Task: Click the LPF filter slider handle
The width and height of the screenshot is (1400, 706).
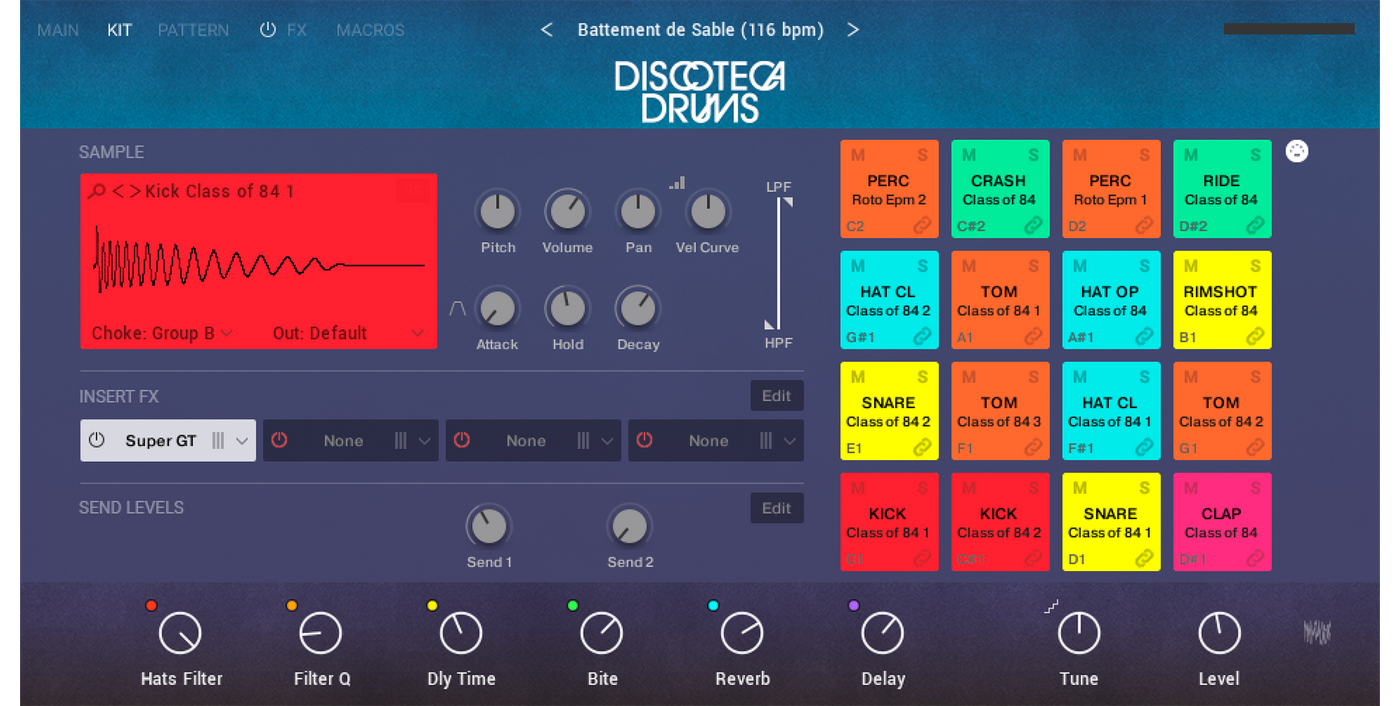Action: [787, 202]
